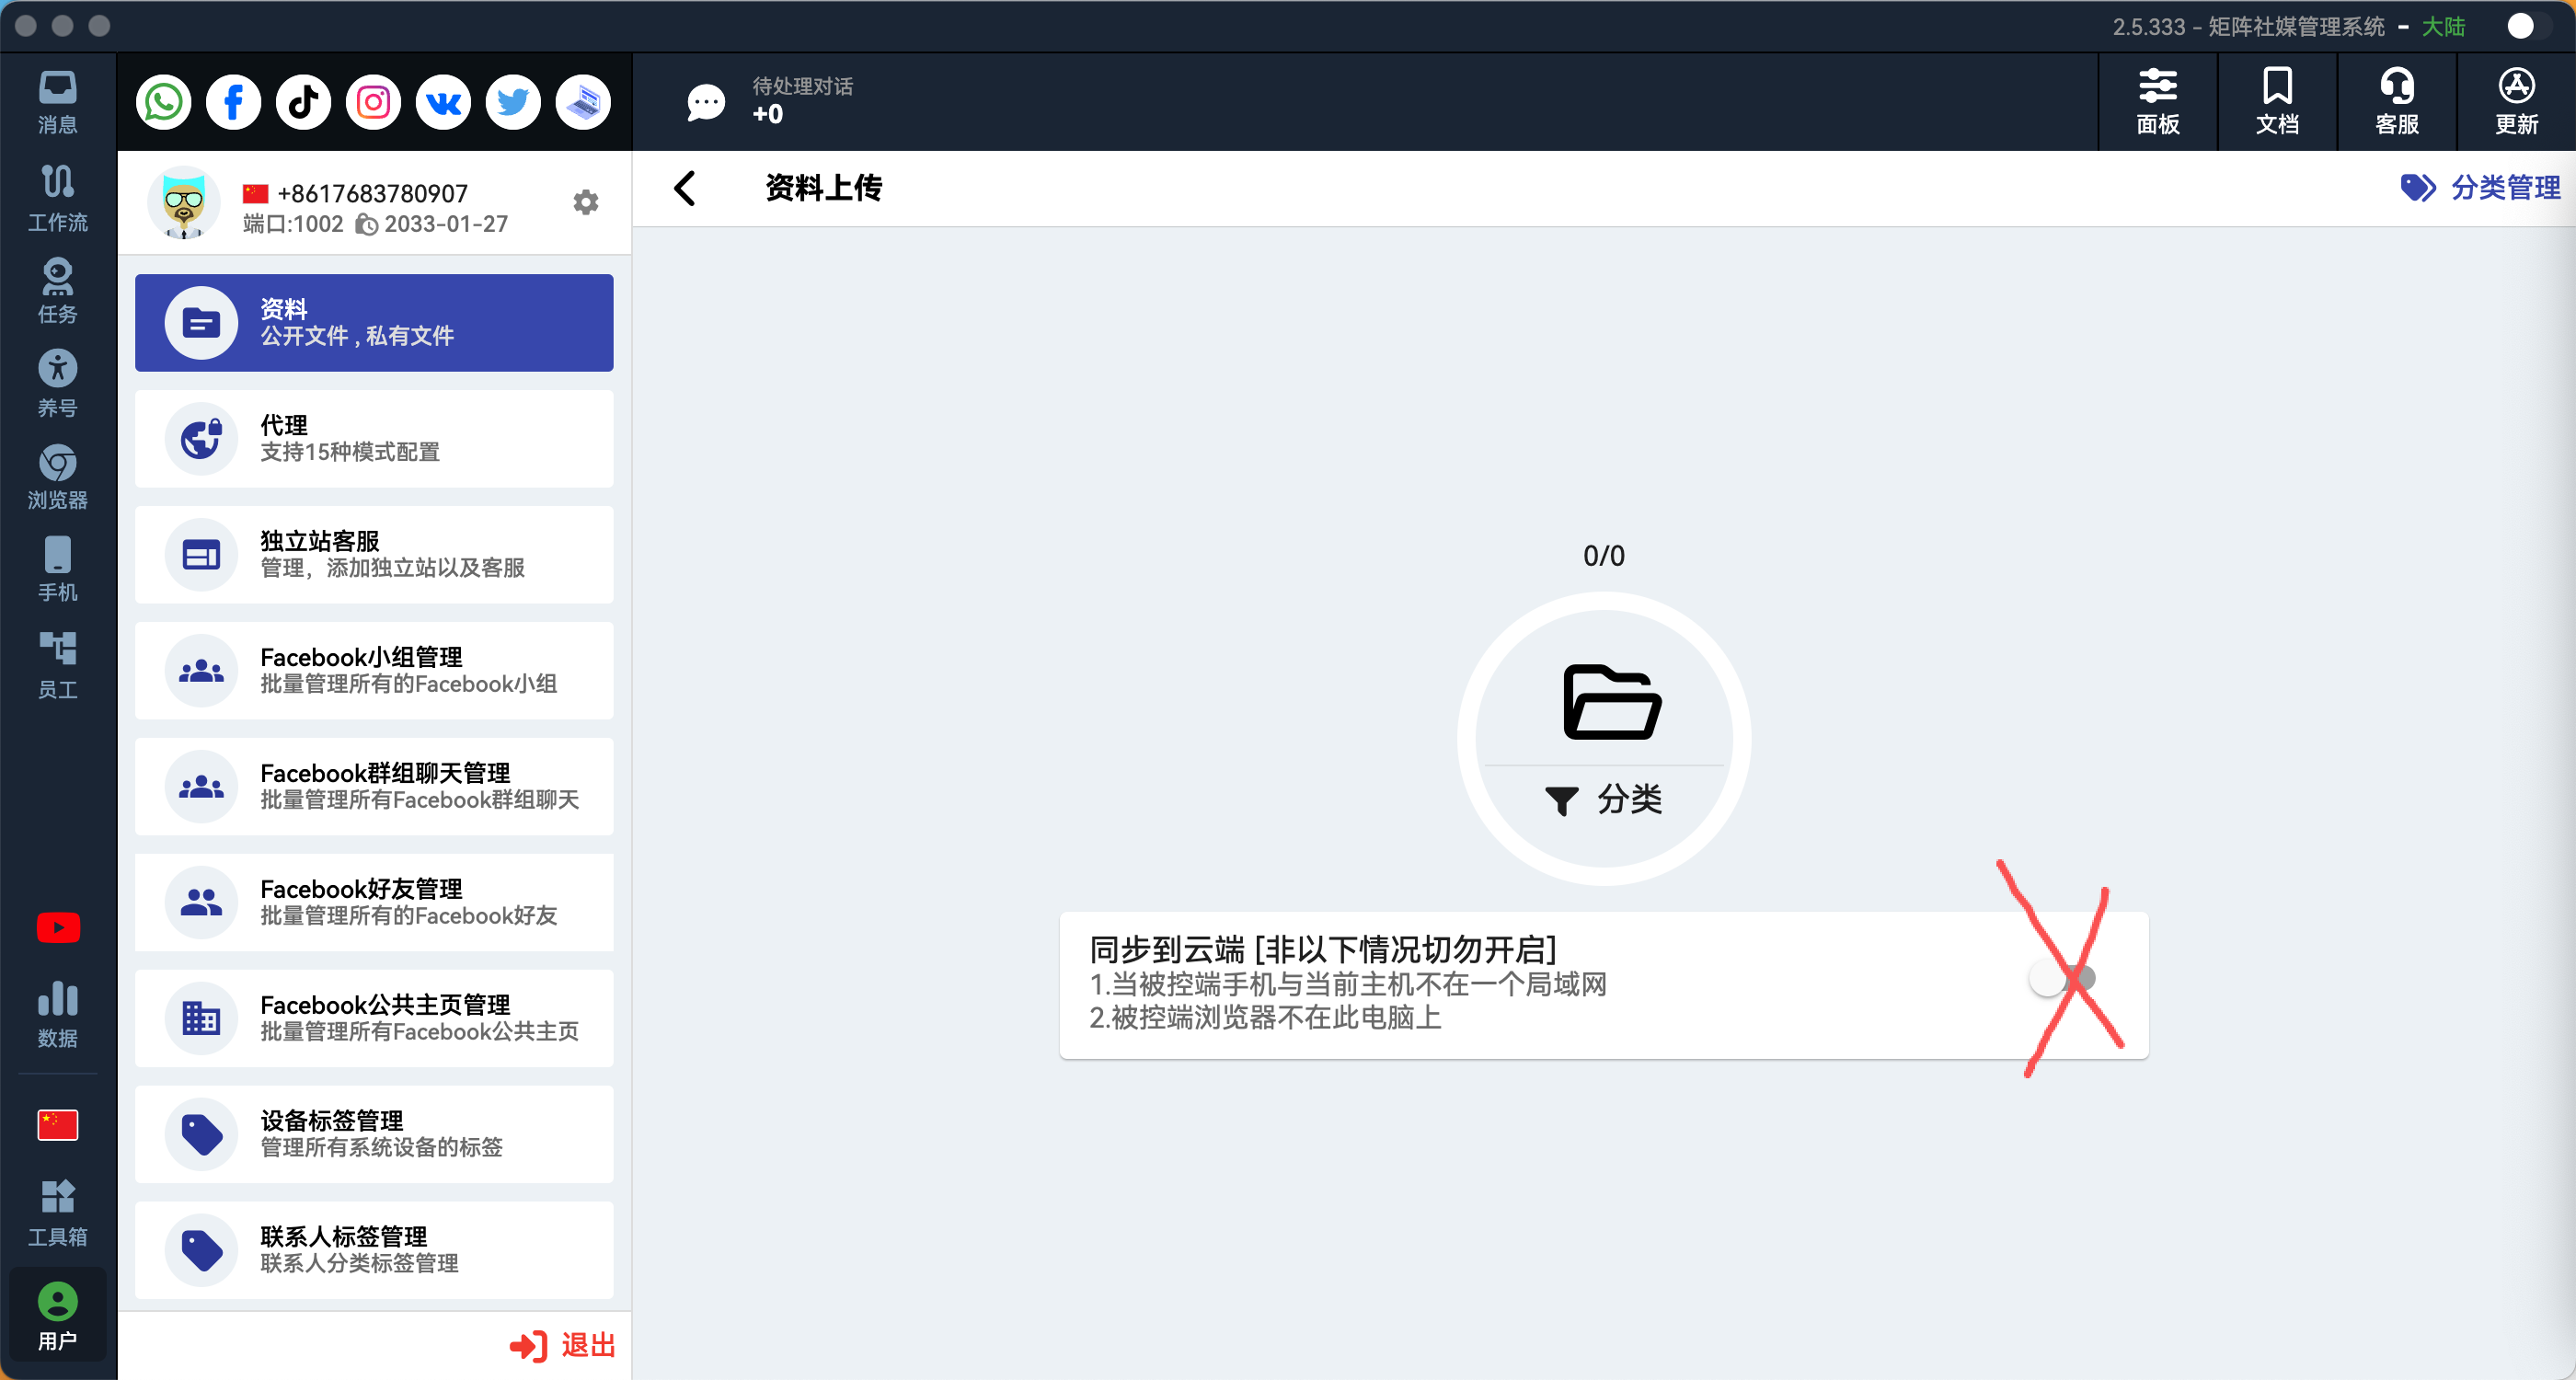Select the TikTok platform icon
The width and height of the screenshot is (2576, 1380).
point(303,102)
